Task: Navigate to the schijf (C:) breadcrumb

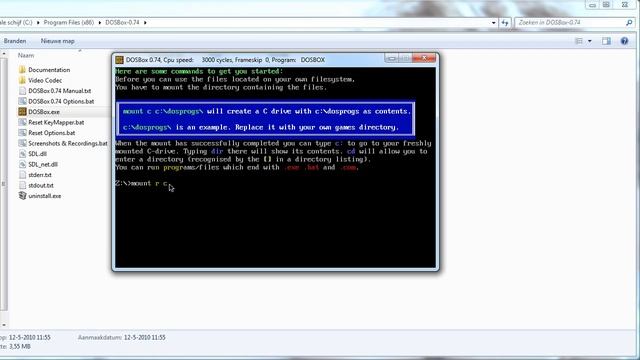Action: [16, 22]
